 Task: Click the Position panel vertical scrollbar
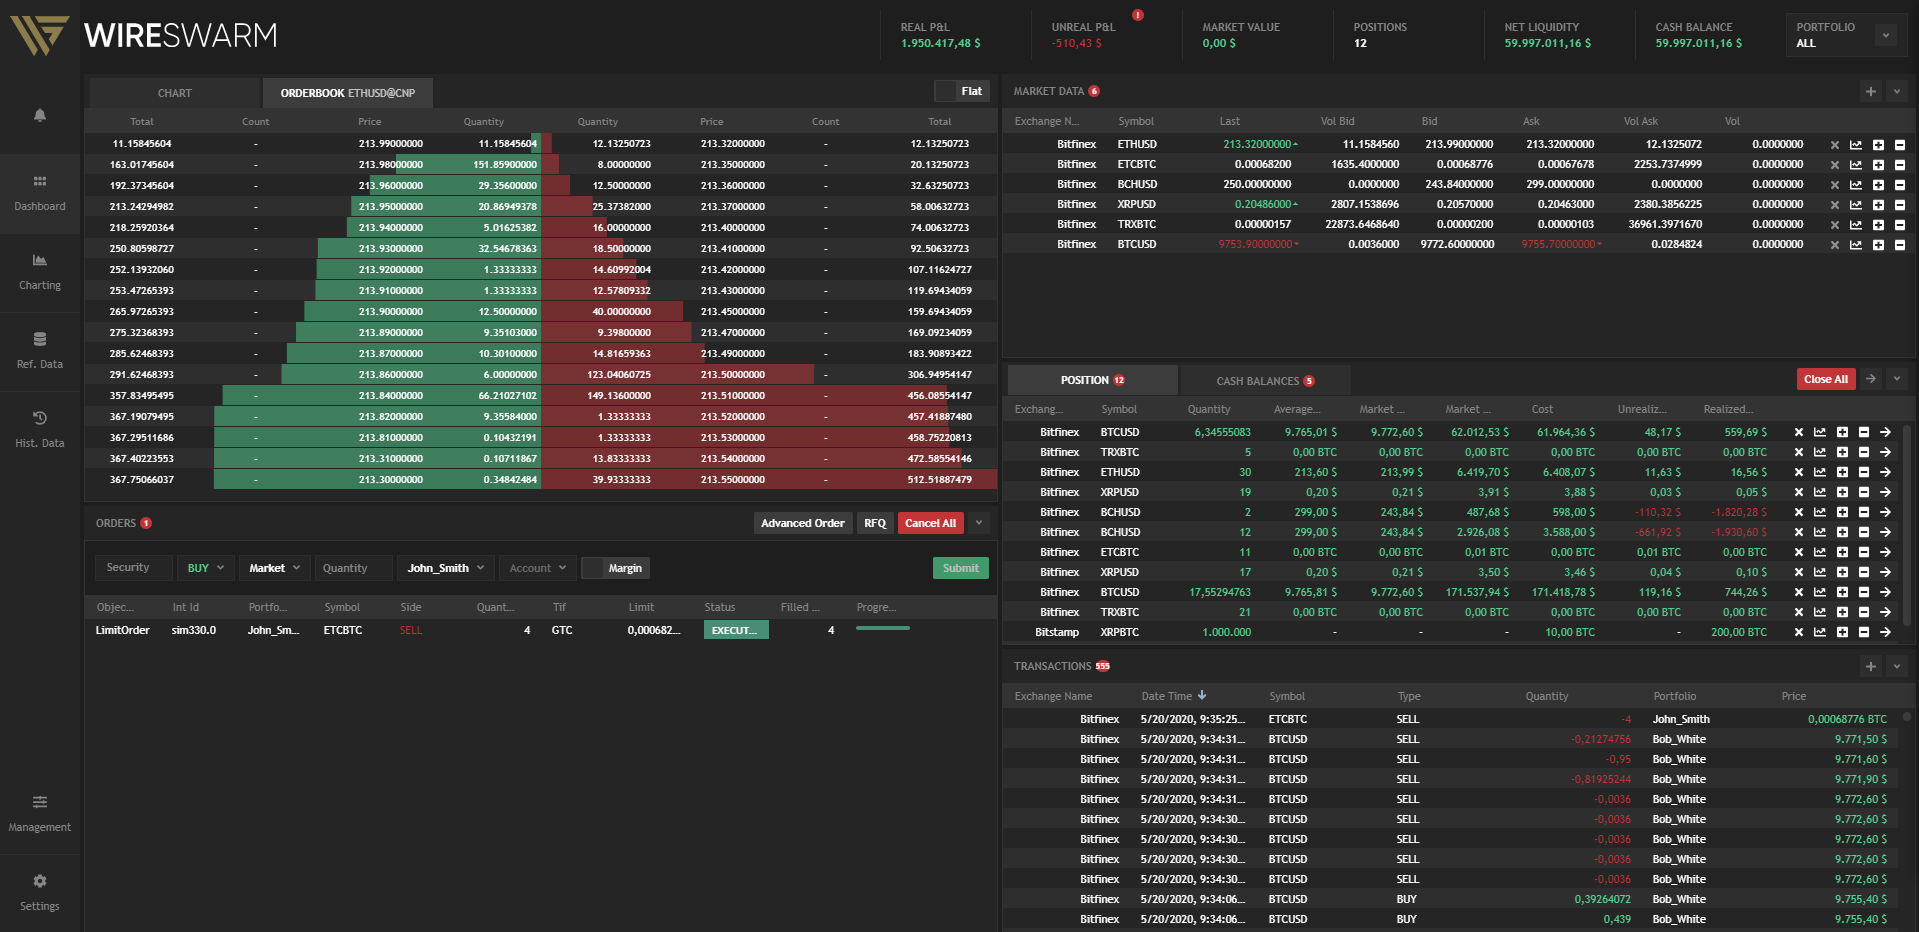pos(1907,525)
